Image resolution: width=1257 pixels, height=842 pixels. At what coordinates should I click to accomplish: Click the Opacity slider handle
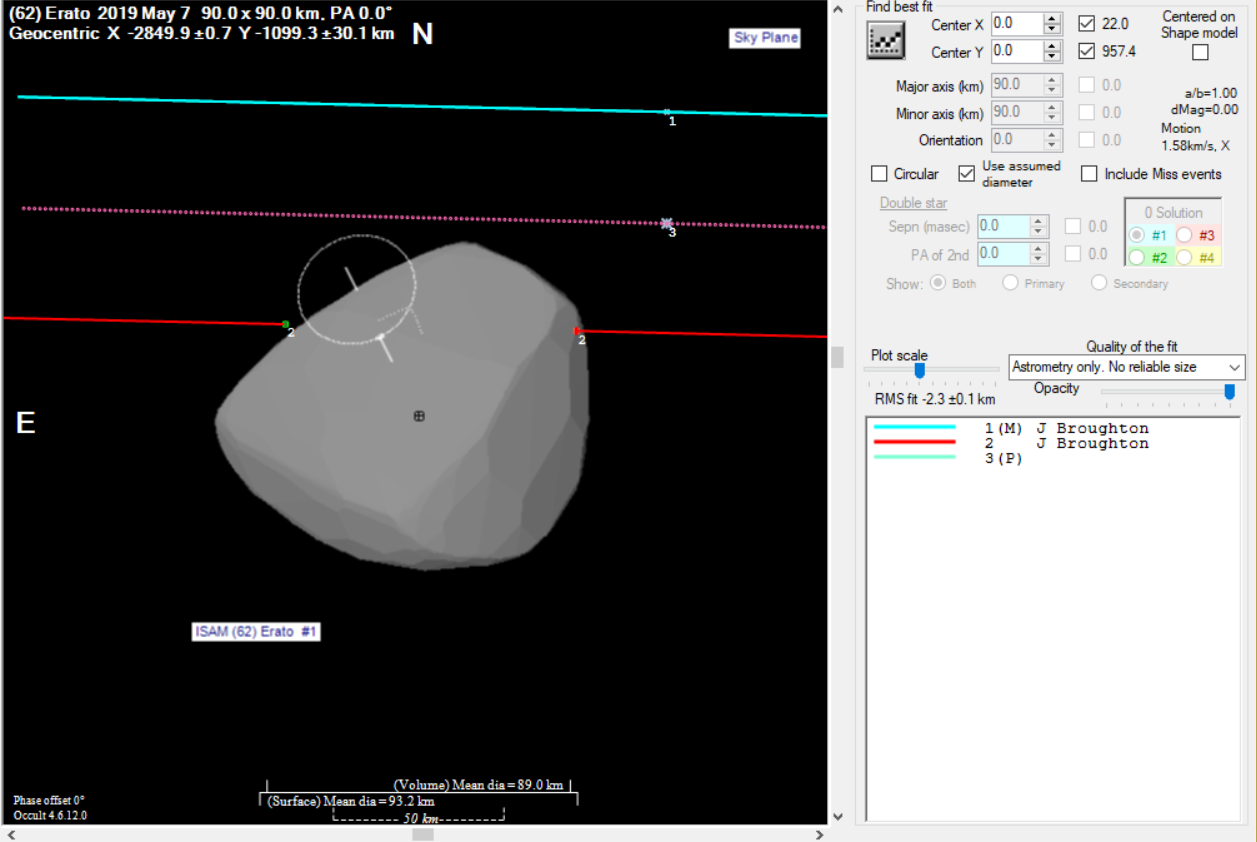click(1230, 391)
